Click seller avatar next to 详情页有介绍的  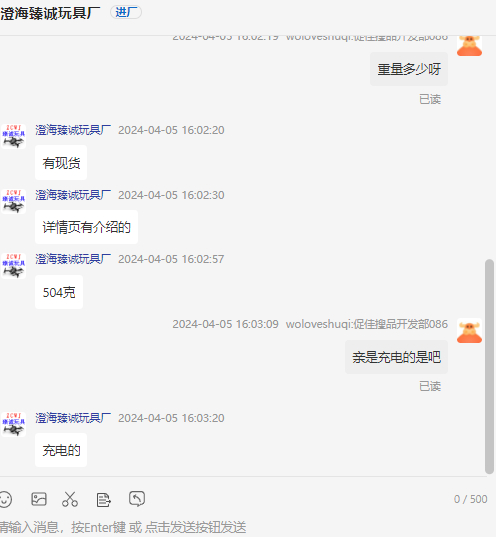pos(13,201)
